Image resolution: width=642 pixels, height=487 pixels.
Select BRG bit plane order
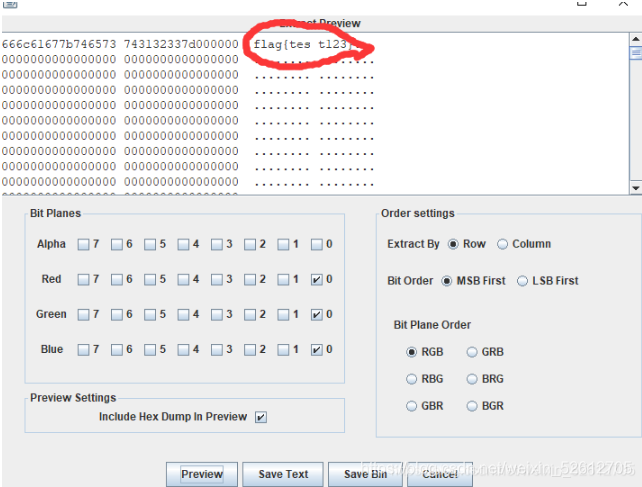click(x=472, y=379)
